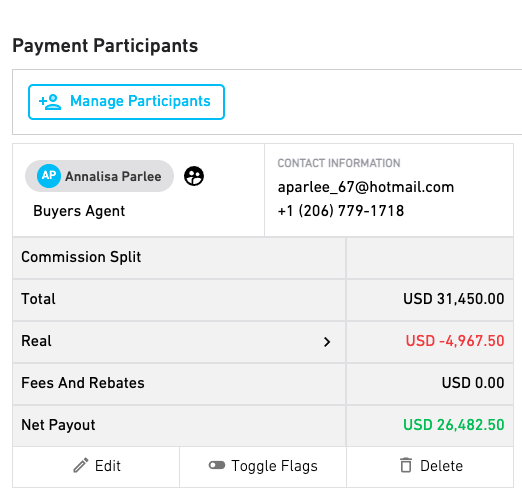
Task: Click the red USD -4,967.50 amount
Action: (x=455, y=341)
